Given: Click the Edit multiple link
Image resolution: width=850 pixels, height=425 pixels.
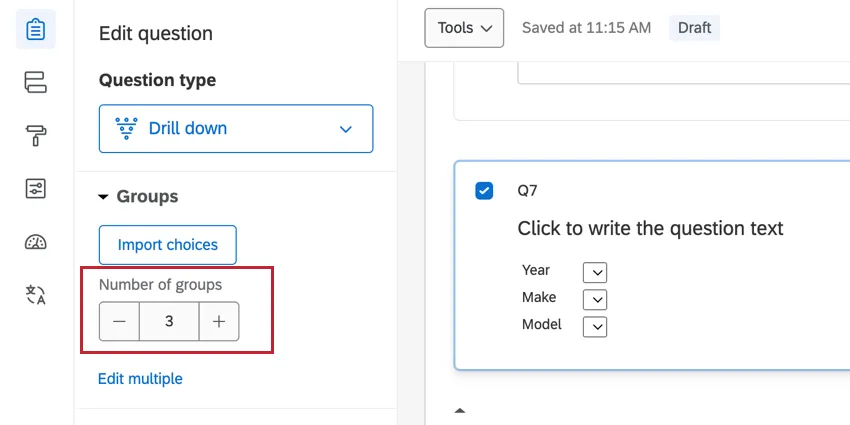Looking at the screenshot, I should pyautogui.click(x=140, y=379).
